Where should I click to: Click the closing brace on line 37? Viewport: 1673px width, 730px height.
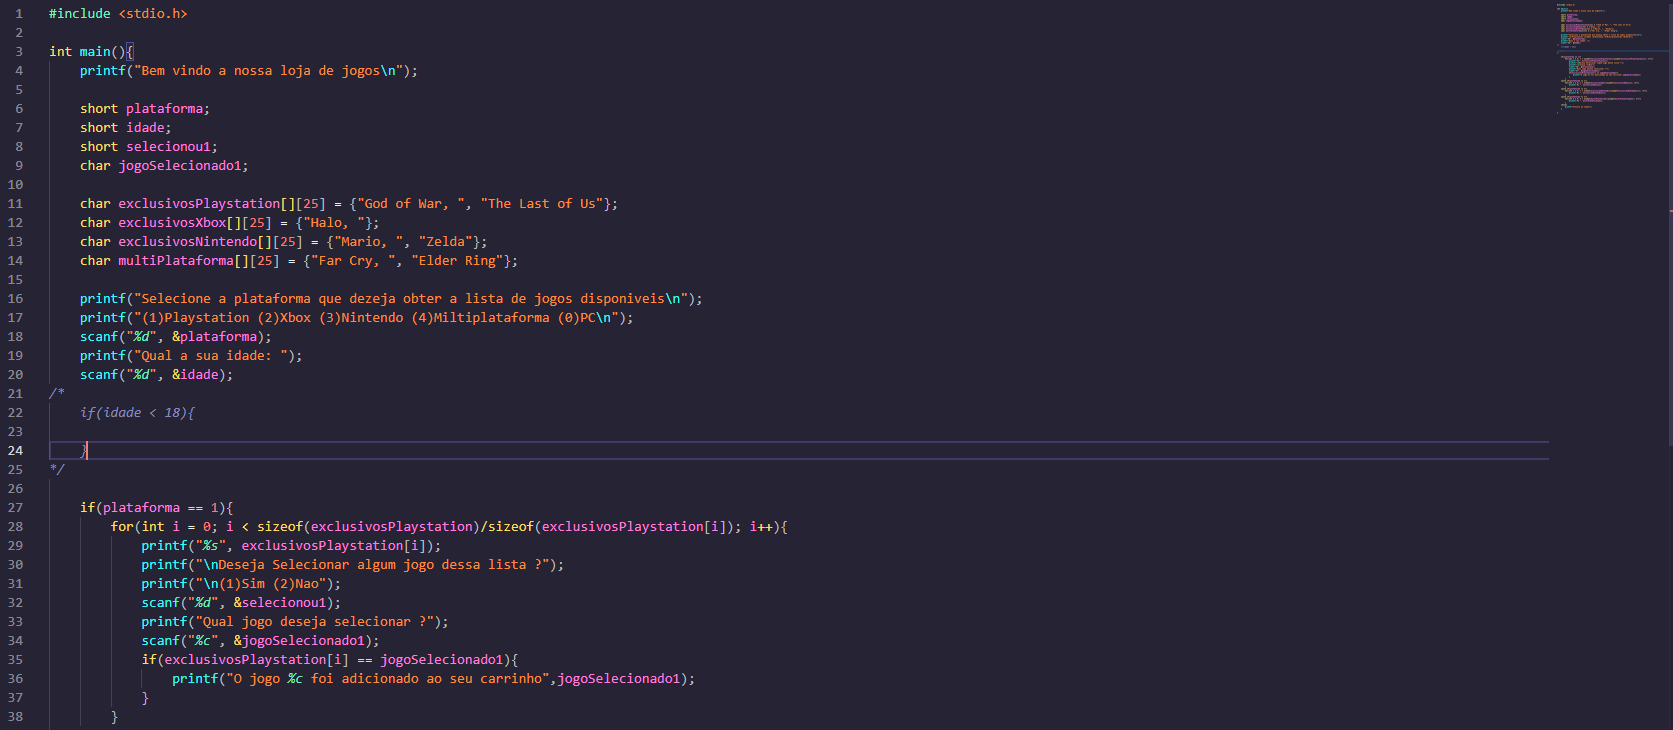pyautogui.click(x=145, y=698)
